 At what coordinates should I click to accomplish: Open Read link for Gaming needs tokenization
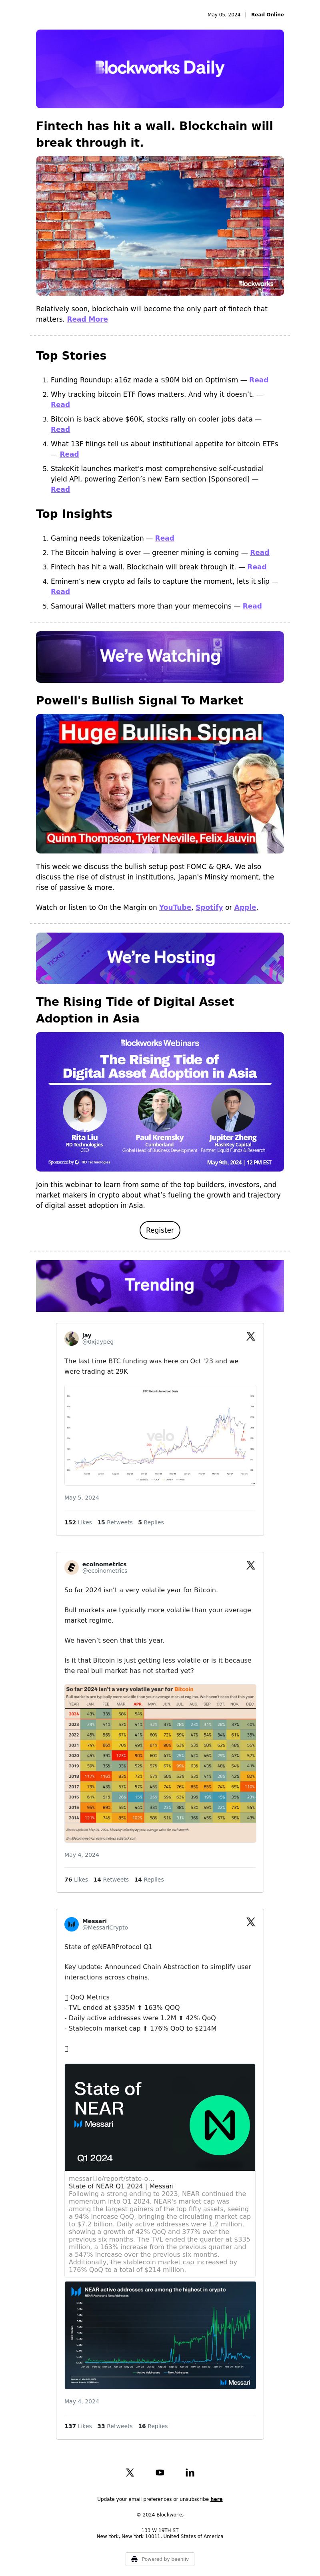165,538
